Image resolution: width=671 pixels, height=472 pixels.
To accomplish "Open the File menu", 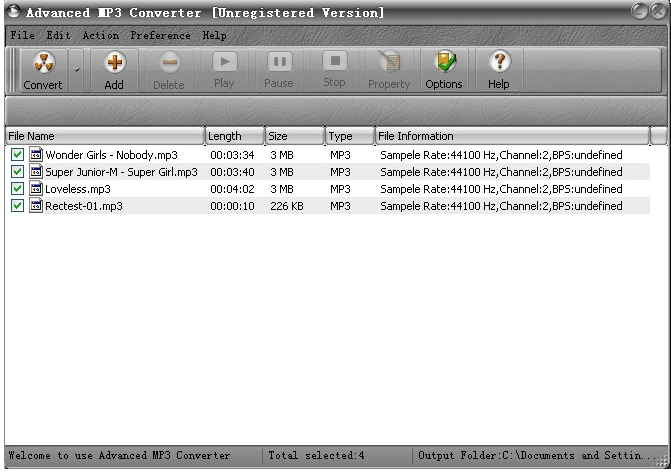I will (22, 35).
